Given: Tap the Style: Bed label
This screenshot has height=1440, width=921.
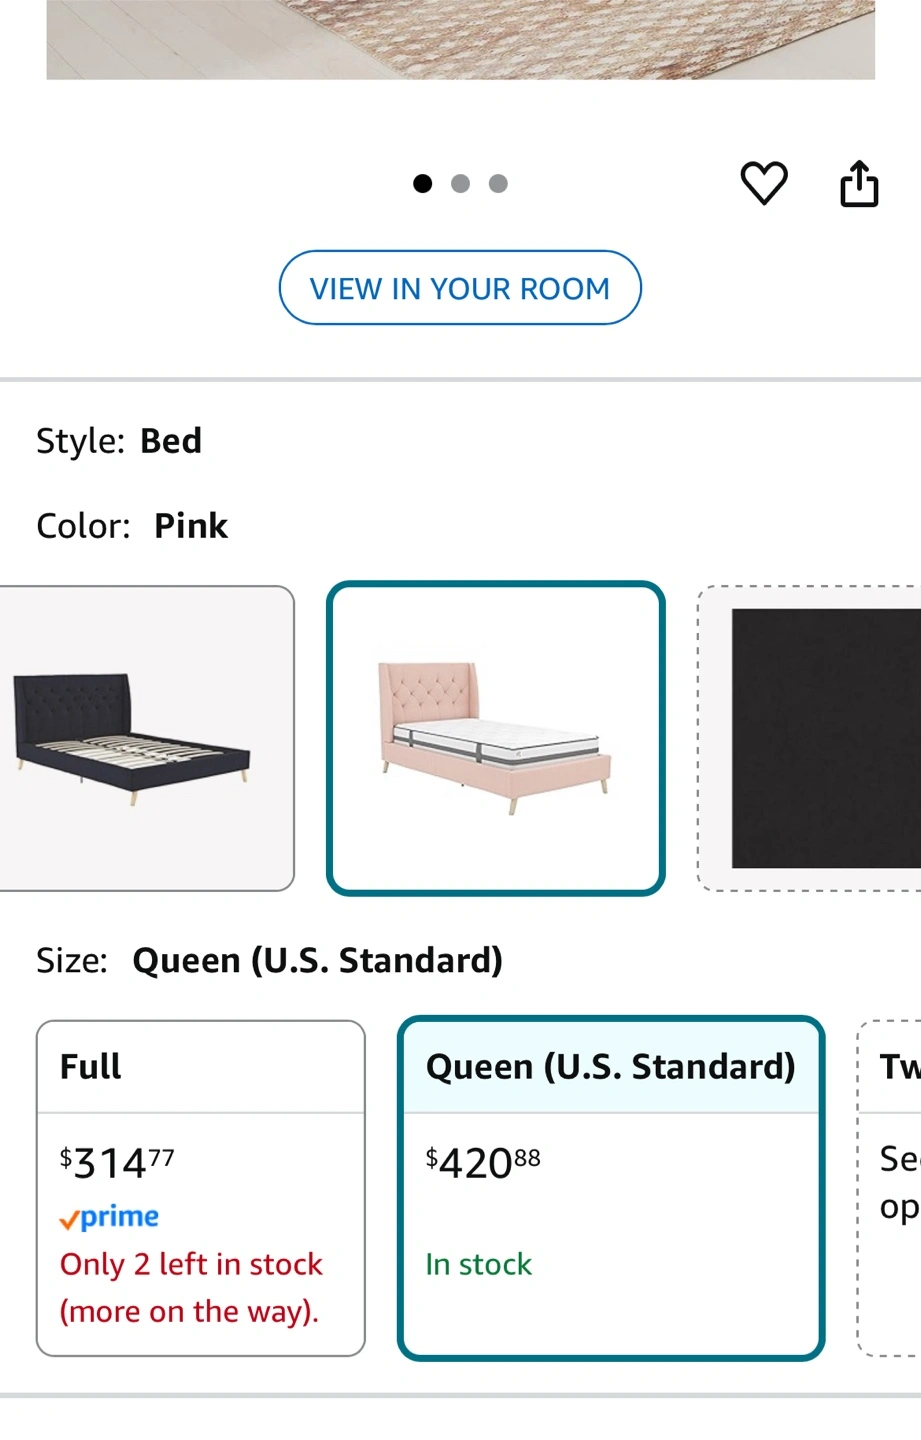Looking at the screenshot, I should 119,441.
